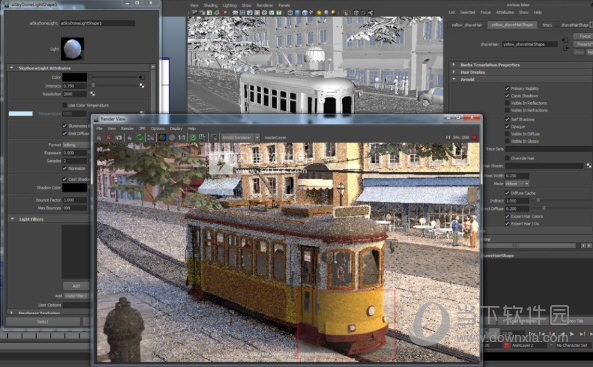Click the pause IPR icon in Render View
Image resolution: width=593 pixels, height=367 pixels.
click(x=448, y=137)
